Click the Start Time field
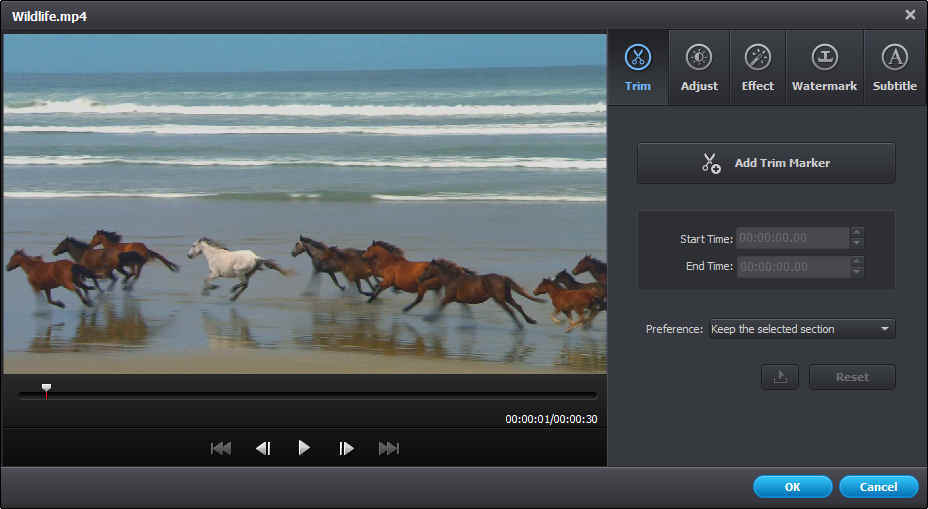The image size is (928, 509). pos(792,238)
